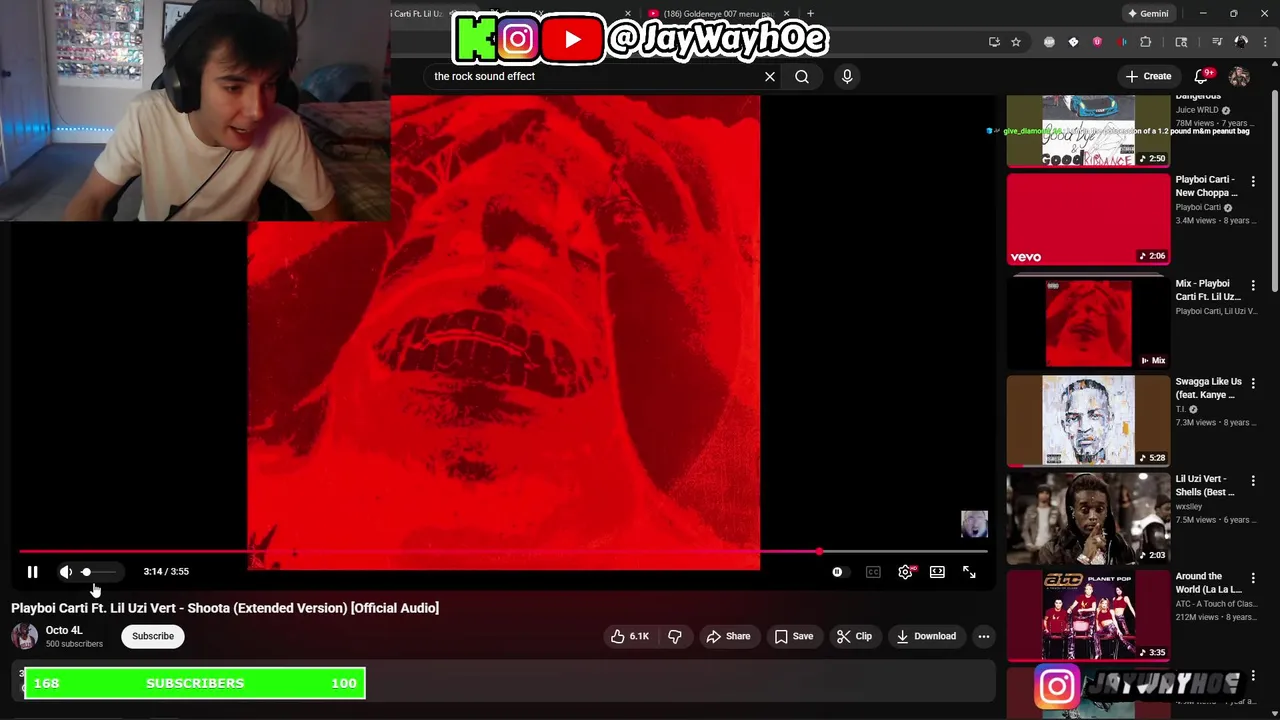Open Chrome three-dot menu
1280x720 pixels.
1265,42
